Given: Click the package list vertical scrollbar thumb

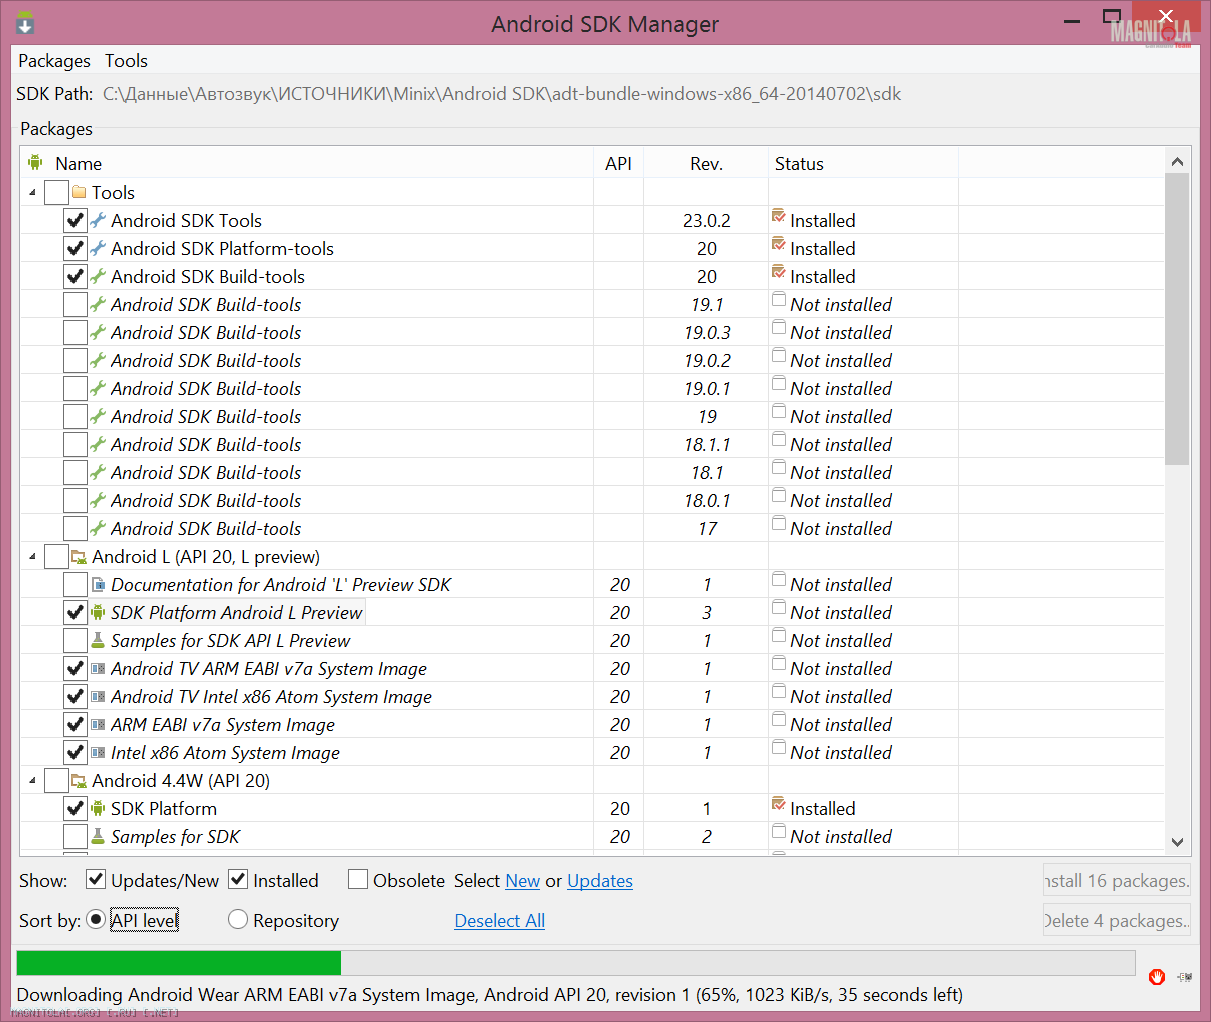Looking at the screenshot, I should tap(1177, 319).
